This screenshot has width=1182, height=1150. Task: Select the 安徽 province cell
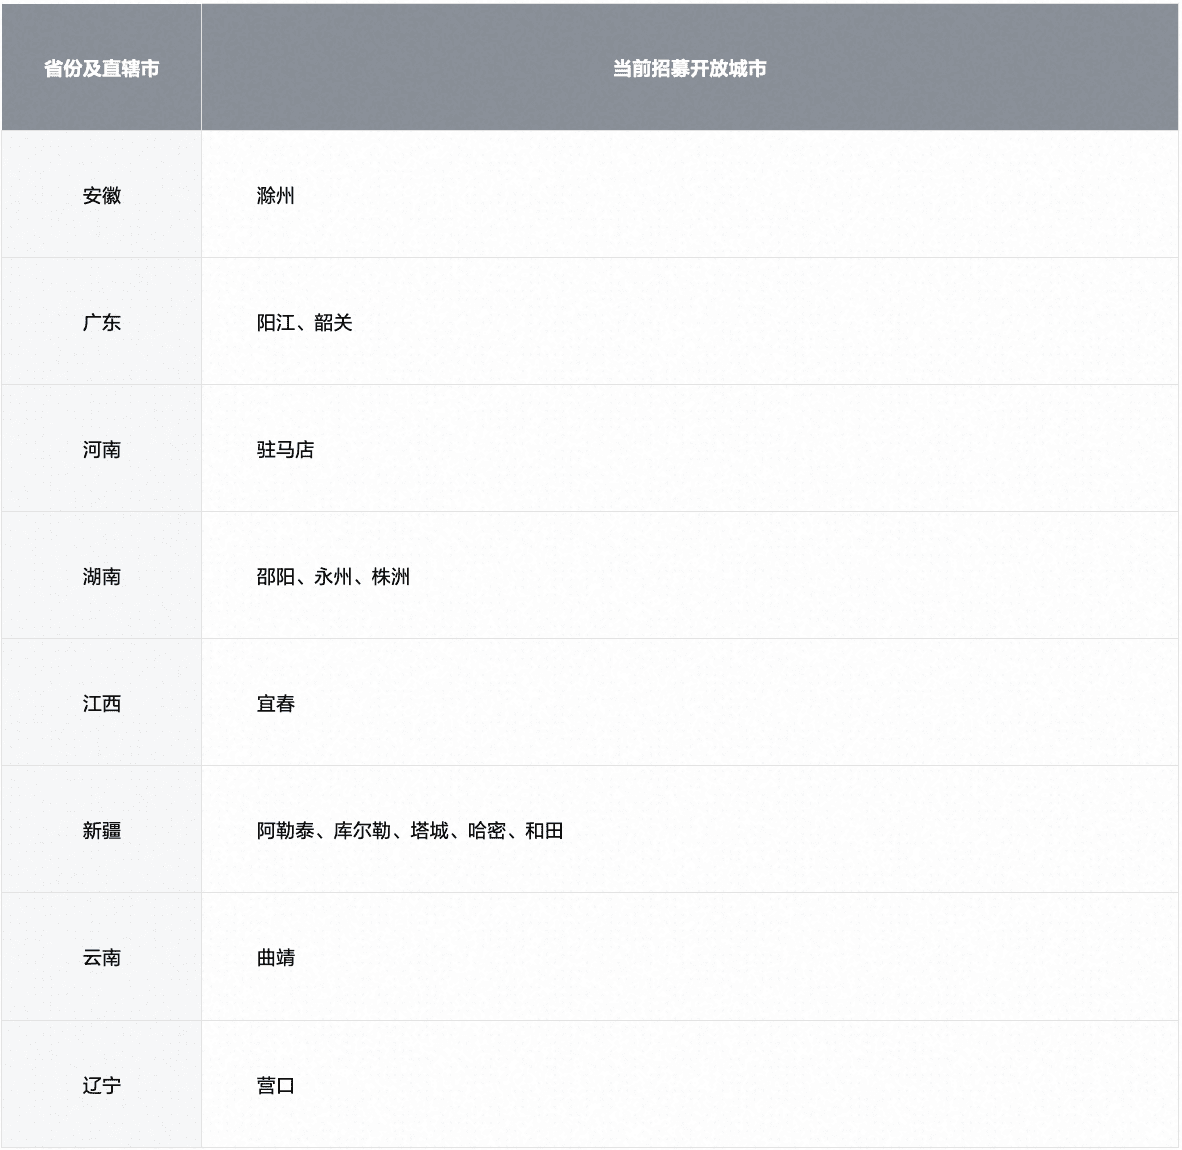click(102, 196)
